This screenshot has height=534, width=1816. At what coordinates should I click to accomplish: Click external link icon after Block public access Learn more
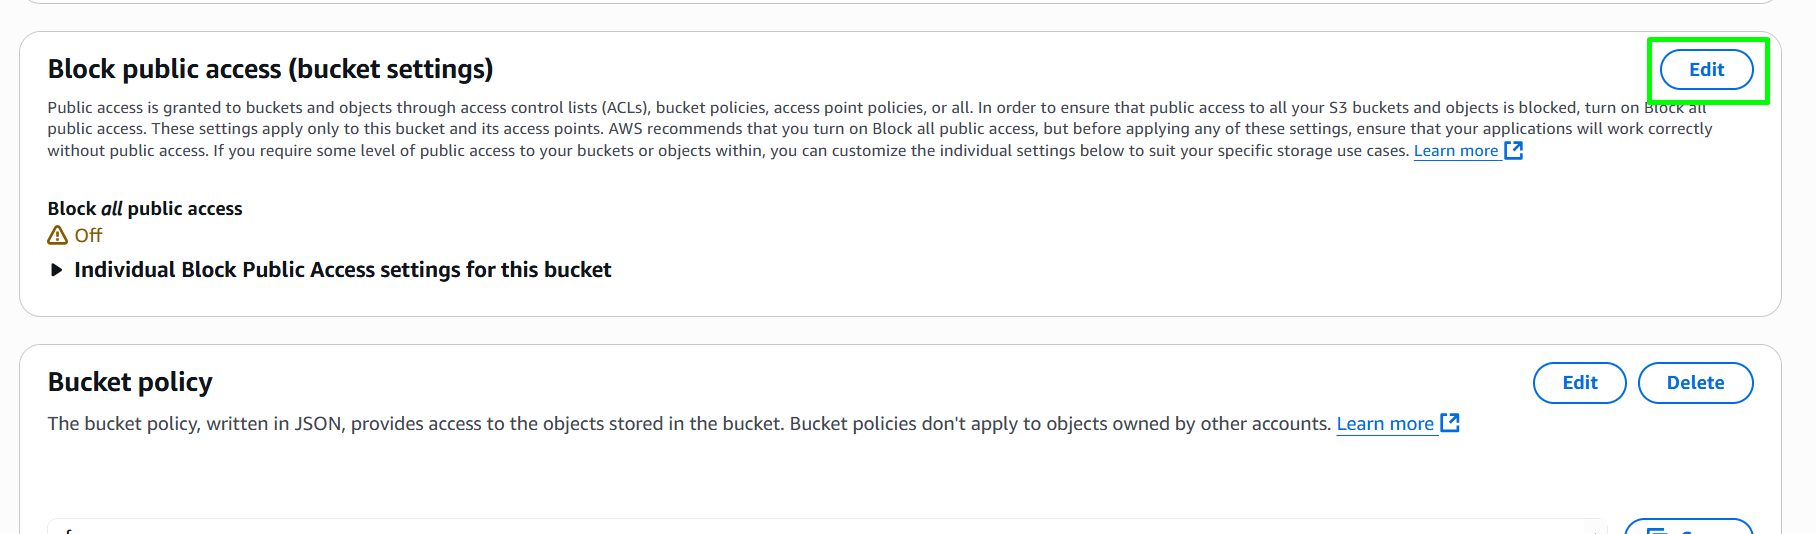pos(1514,150)
